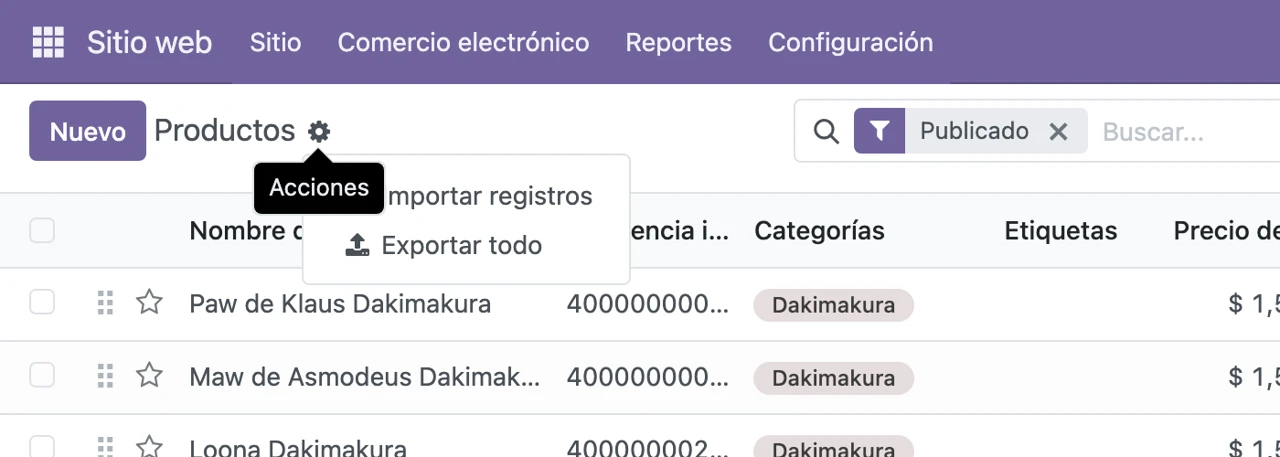Open product Paw de Klaus Dakimakura
1280x457 pixels.
[x=340, y=304]
